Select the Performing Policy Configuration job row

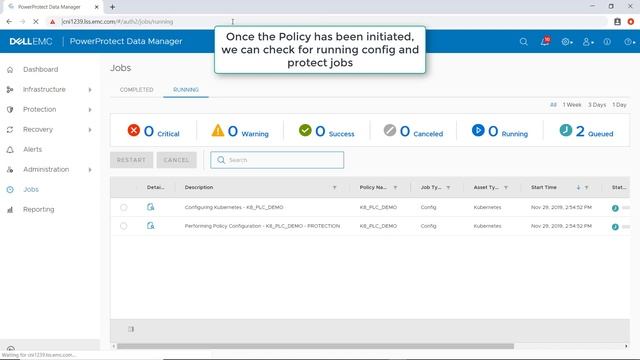point(124,226)
